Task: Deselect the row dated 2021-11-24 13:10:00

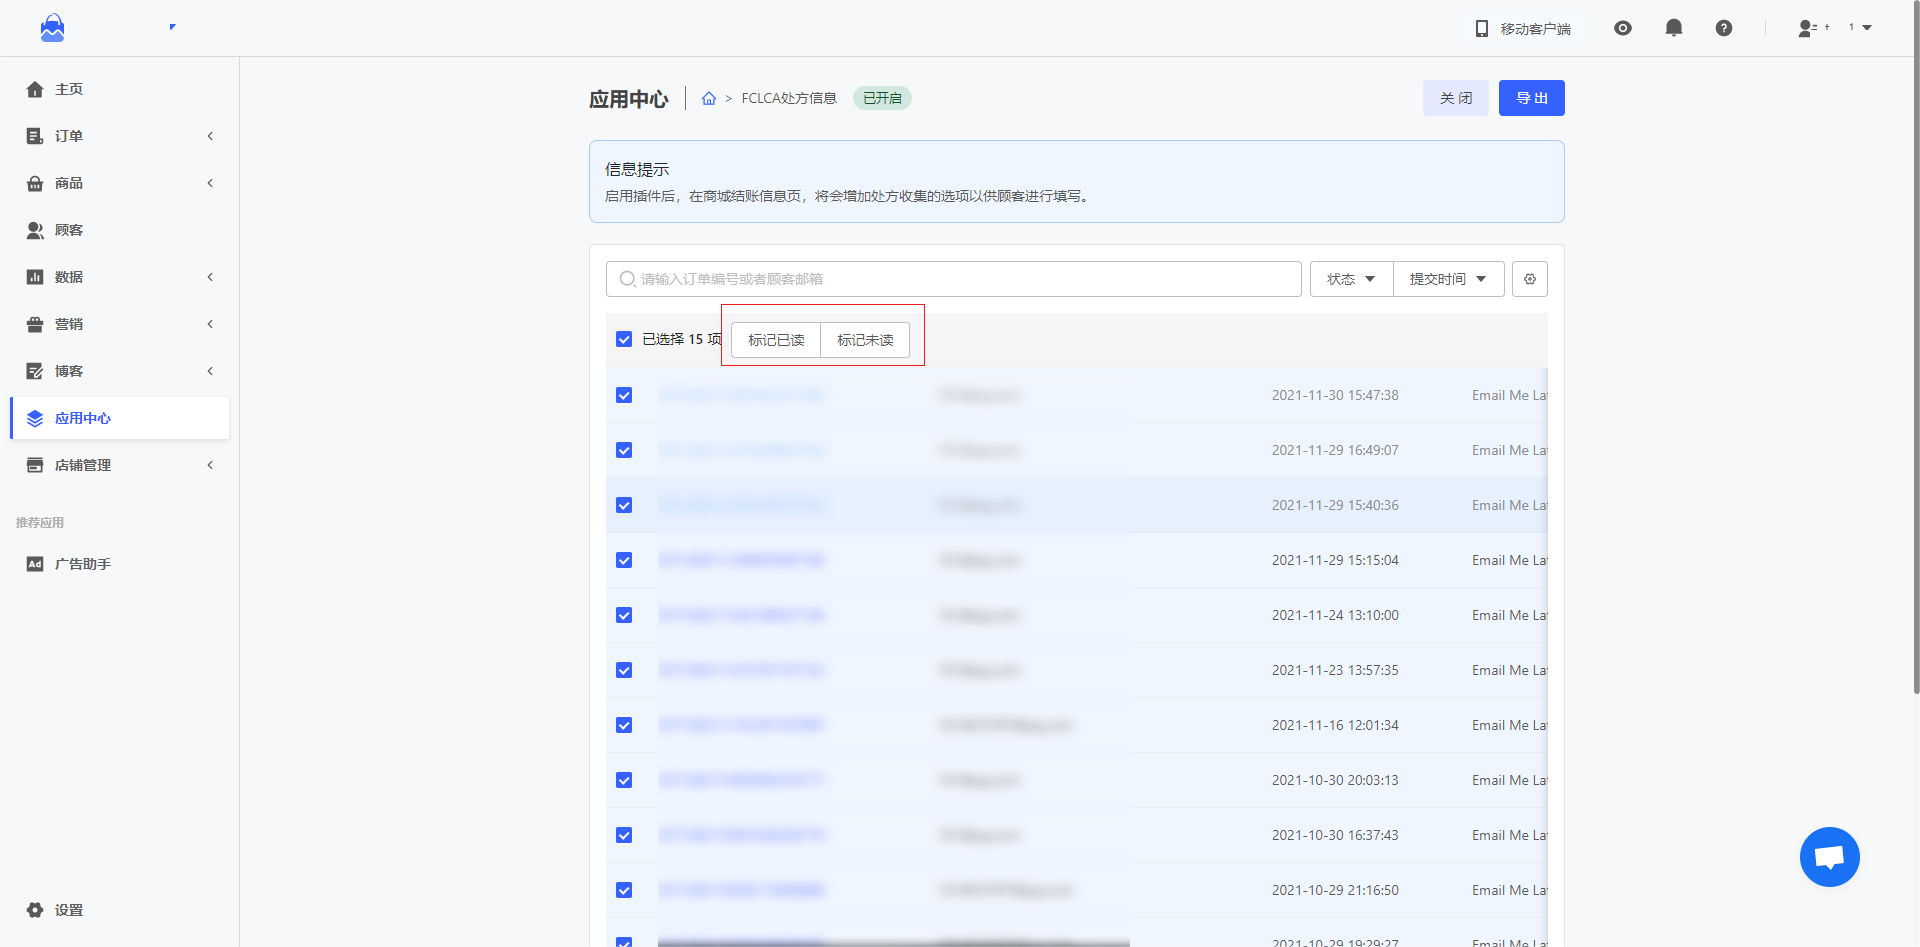Action: pyautogui.click(x=624, y=615)
